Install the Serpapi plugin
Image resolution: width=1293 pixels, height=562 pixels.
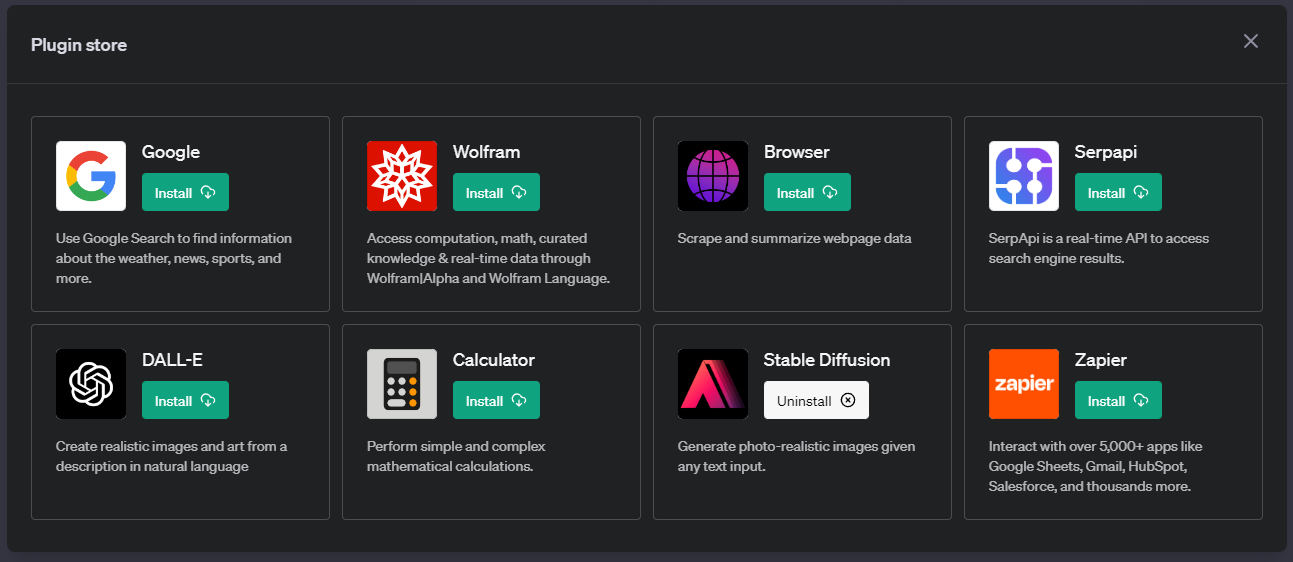pyautogui.click(x=1118, y=193)
